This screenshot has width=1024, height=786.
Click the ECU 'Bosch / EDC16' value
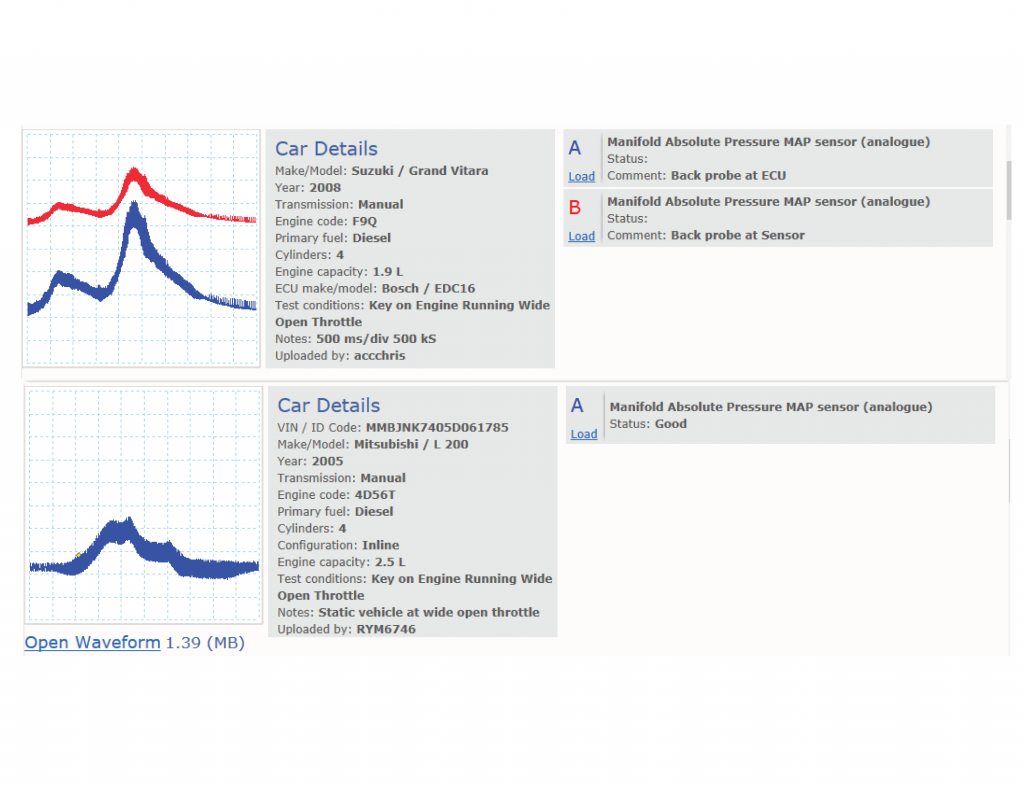tap(428, 289)
